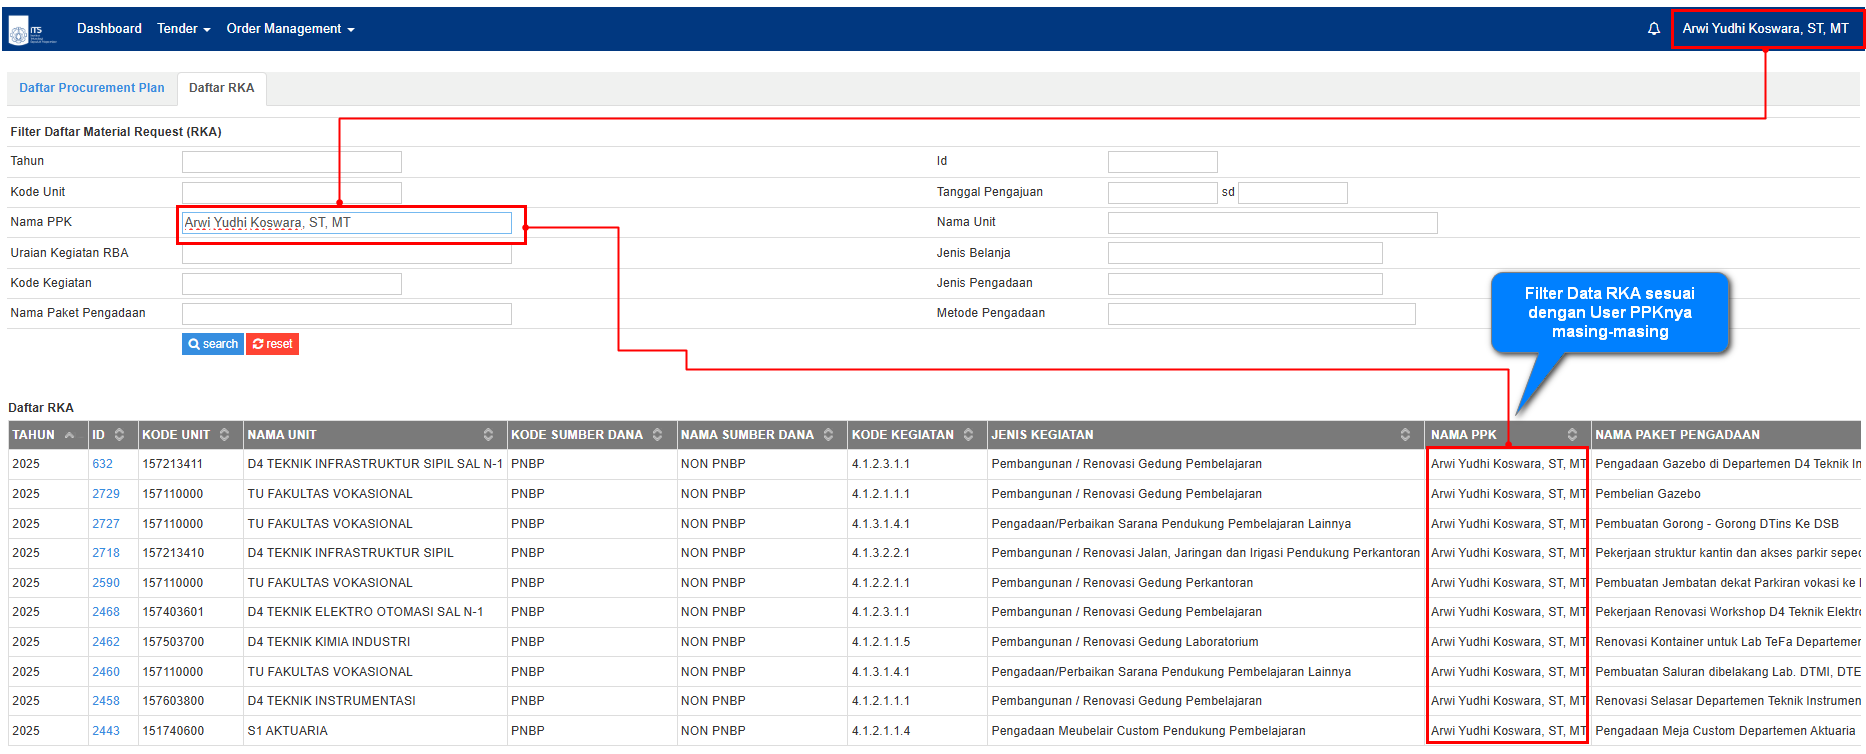Expand the Order Management dropdown

click(x=290, y=29)
